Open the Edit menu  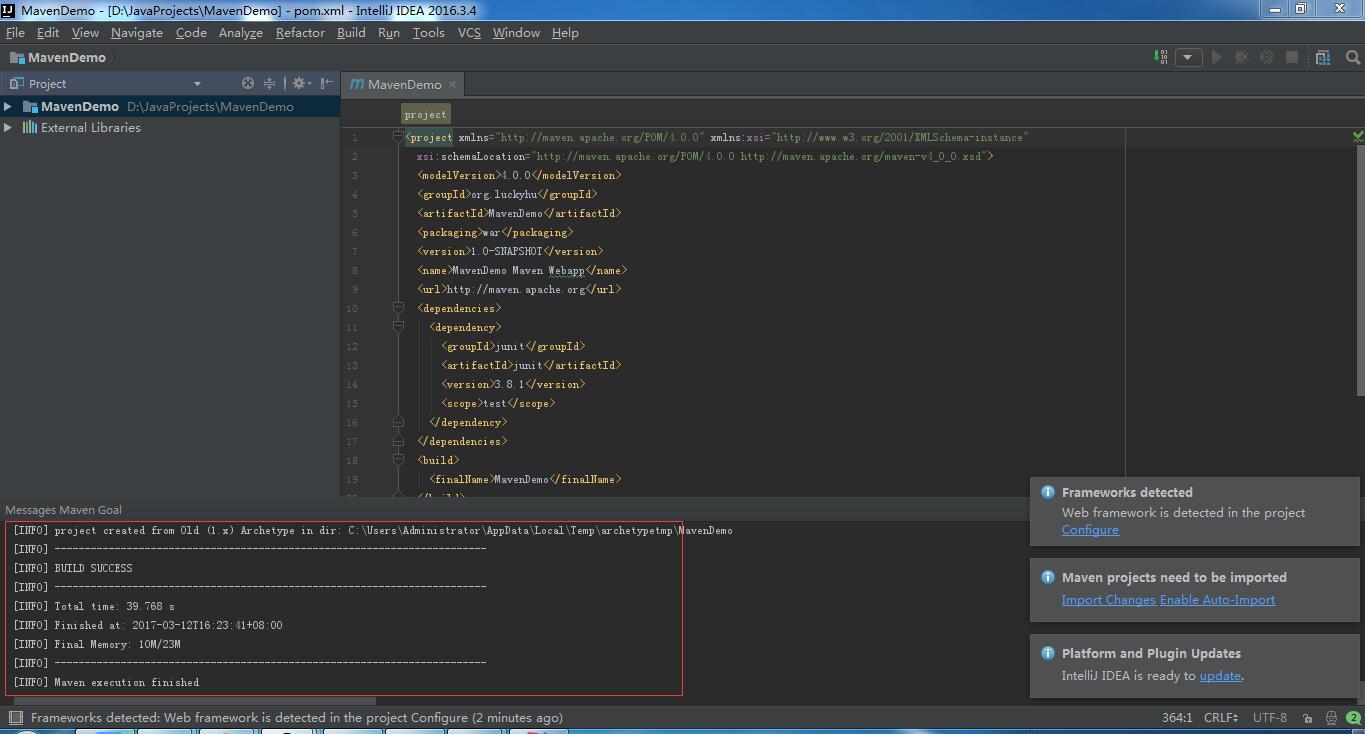pos(48,32)
